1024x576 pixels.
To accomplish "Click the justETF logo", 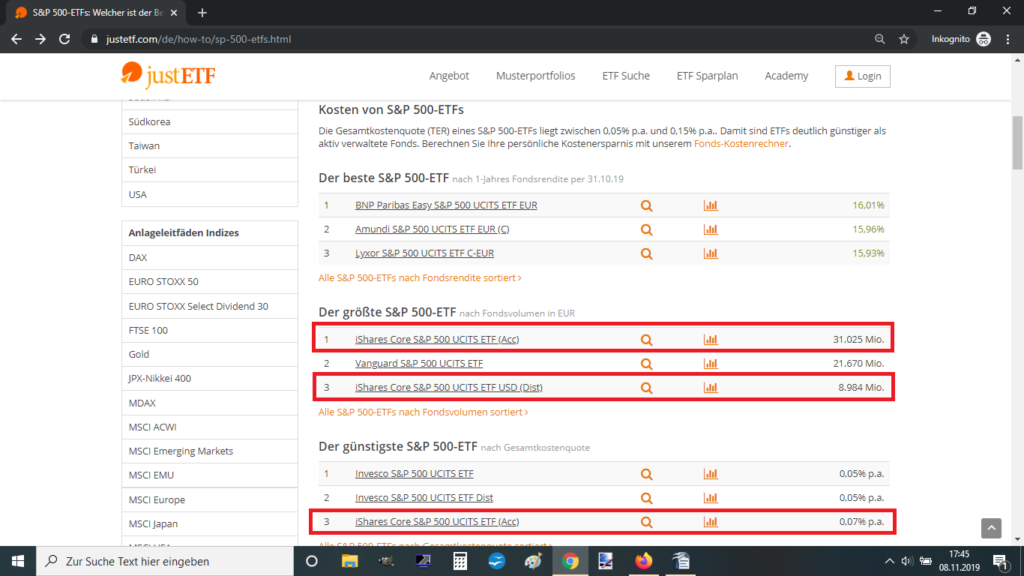I will [168, 74].
